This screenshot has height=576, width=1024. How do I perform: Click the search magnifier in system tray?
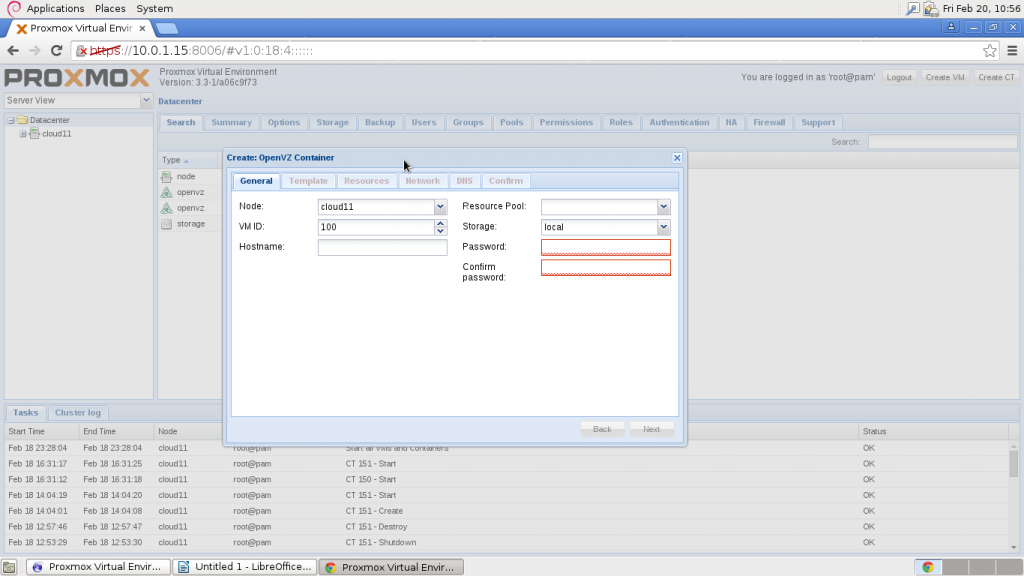[x=912, y=8]
